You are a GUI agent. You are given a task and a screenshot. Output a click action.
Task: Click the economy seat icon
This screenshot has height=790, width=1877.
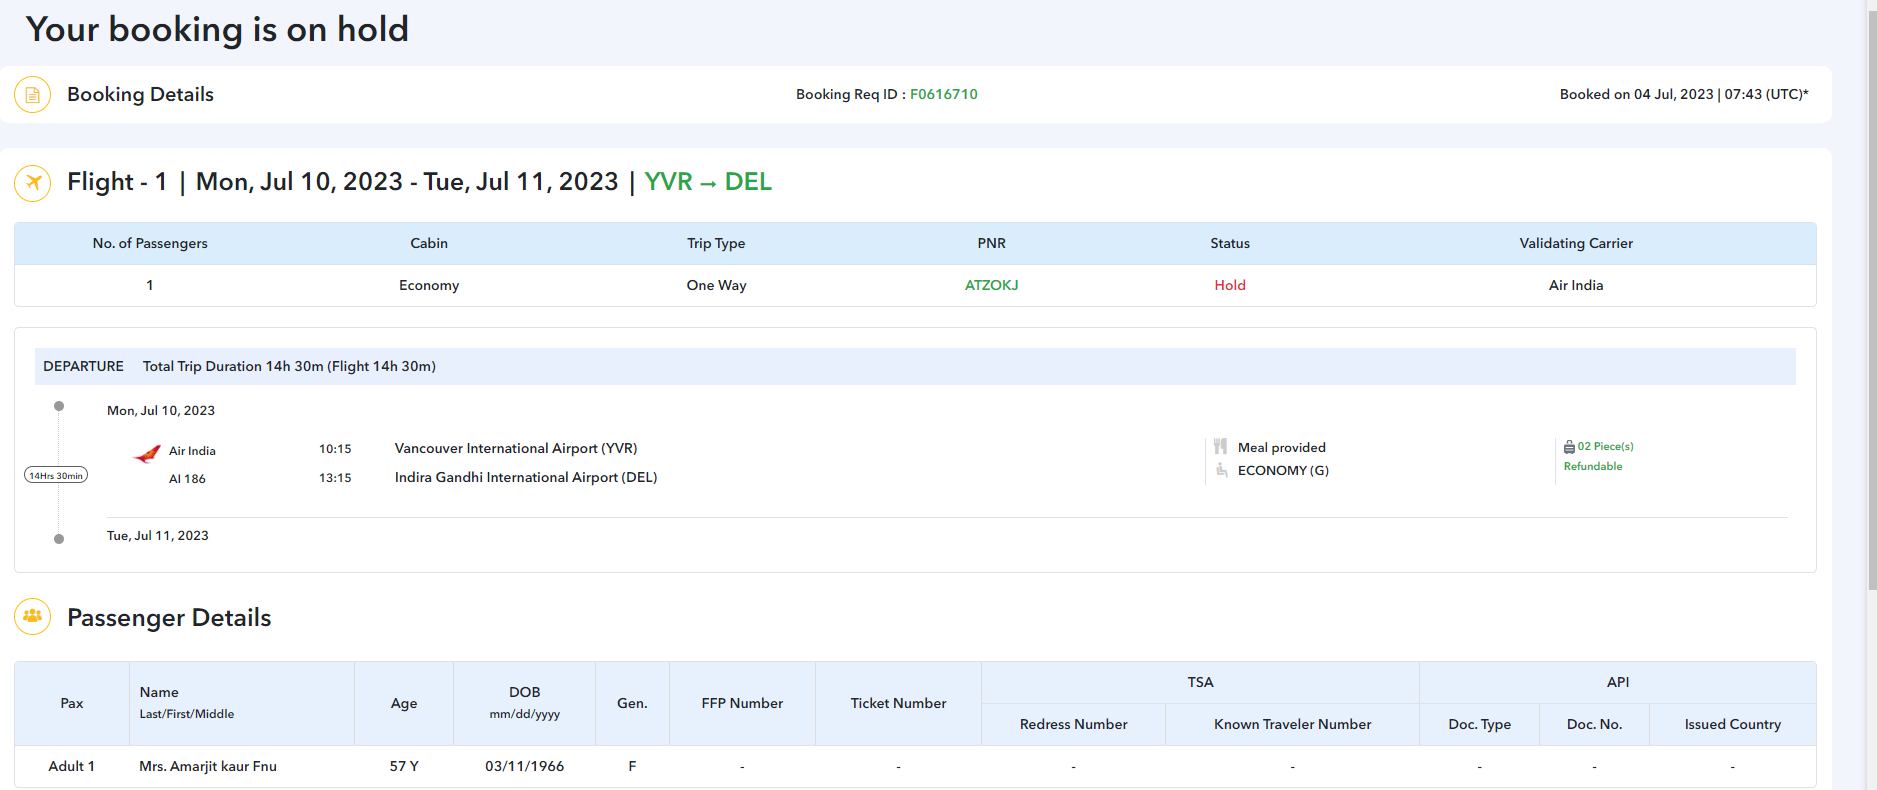coord(1221,470)
